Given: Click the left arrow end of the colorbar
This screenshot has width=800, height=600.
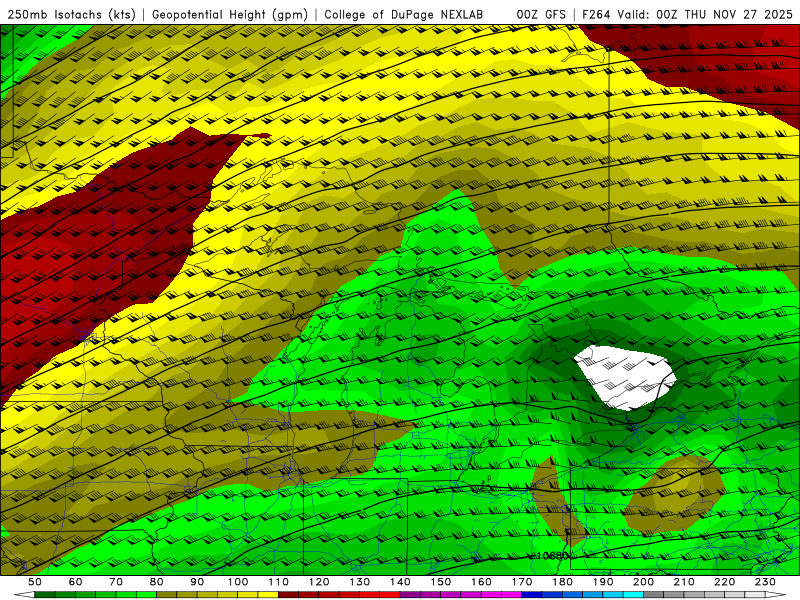Looking at the screenshot, I should tap(24, 595).
